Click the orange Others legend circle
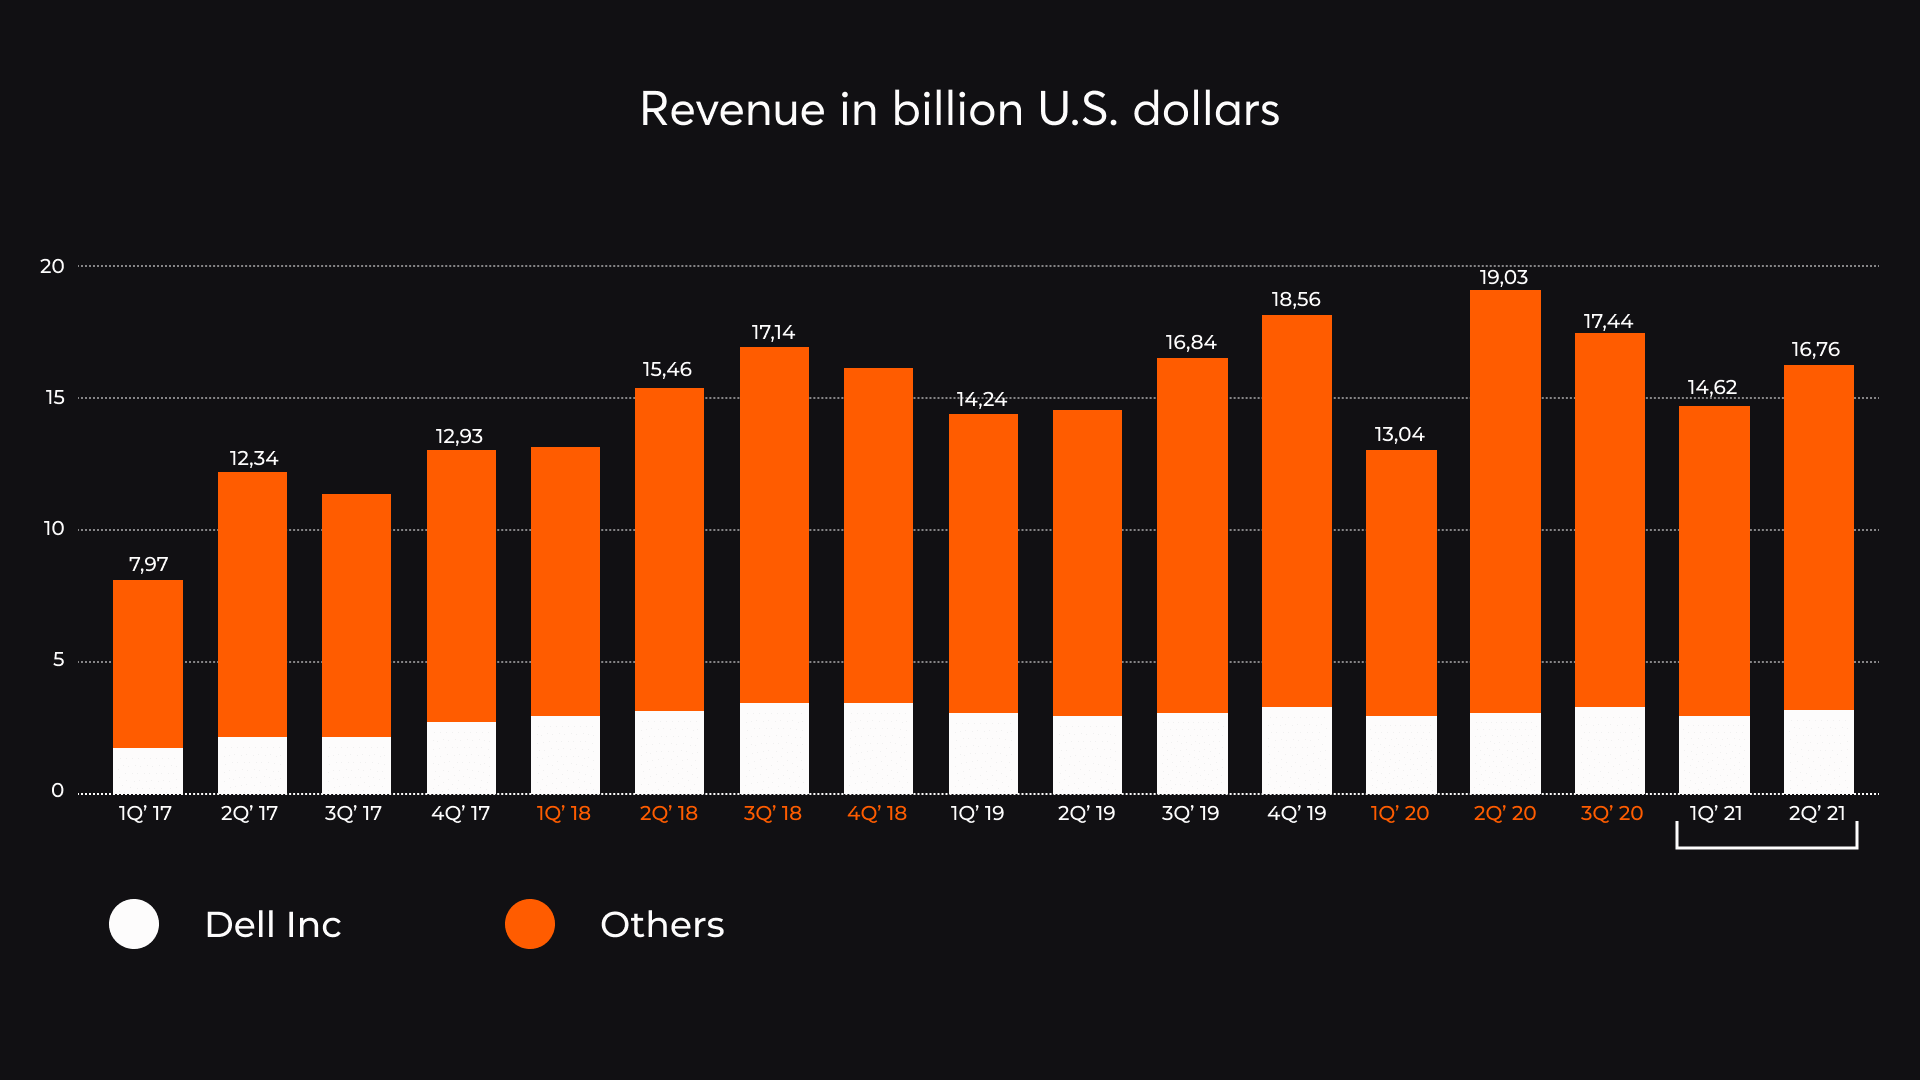This screenshot has width=1920, height=1080. click(529, 924)
